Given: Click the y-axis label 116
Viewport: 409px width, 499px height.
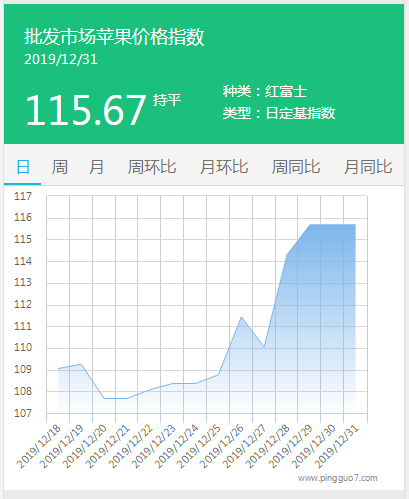Looking at the screenshot, I should coord(23,218).
